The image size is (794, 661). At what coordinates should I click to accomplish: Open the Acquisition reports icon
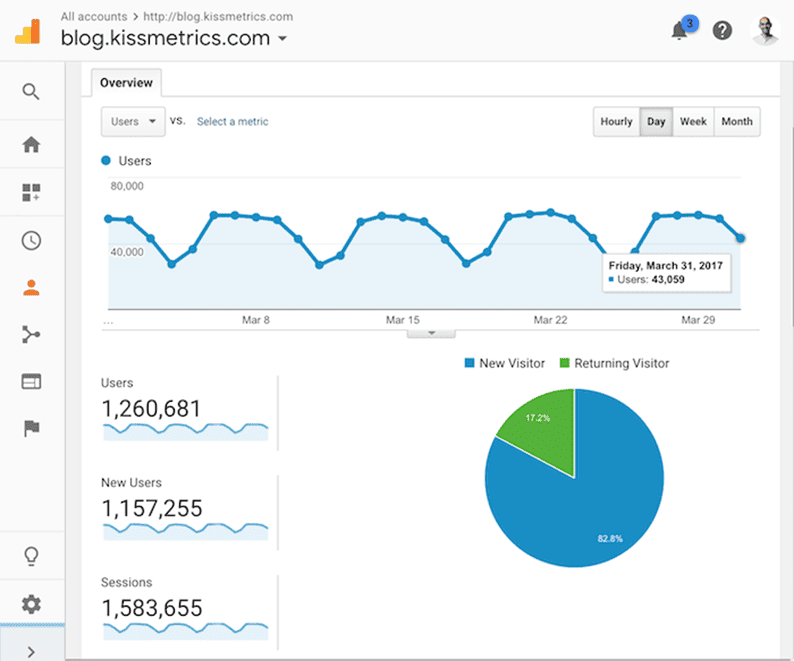click(31, 335)
